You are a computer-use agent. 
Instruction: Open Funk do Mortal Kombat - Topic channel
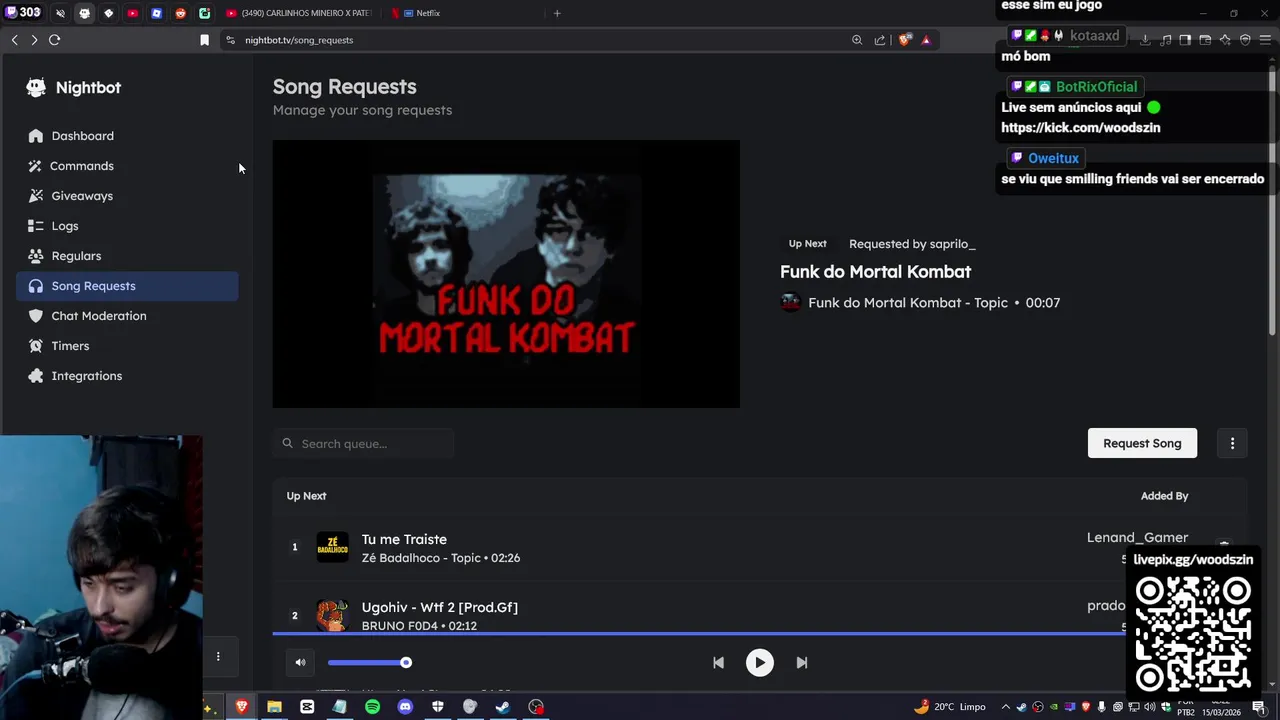pos(907,303)
